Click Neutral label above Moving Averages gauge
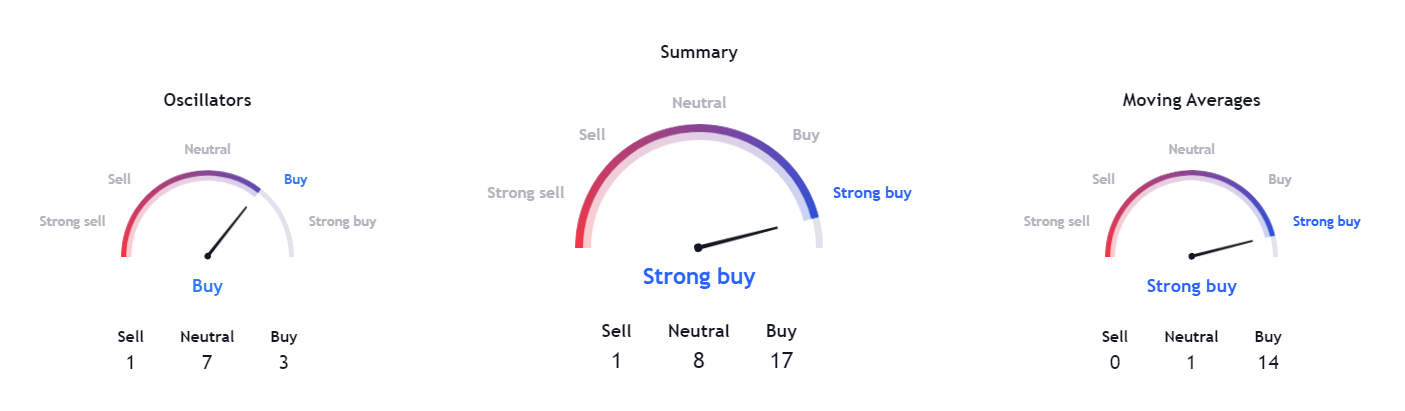The width and height of the screenshot is (1405, 411). pyautogui.click(x=1192, y=149)
